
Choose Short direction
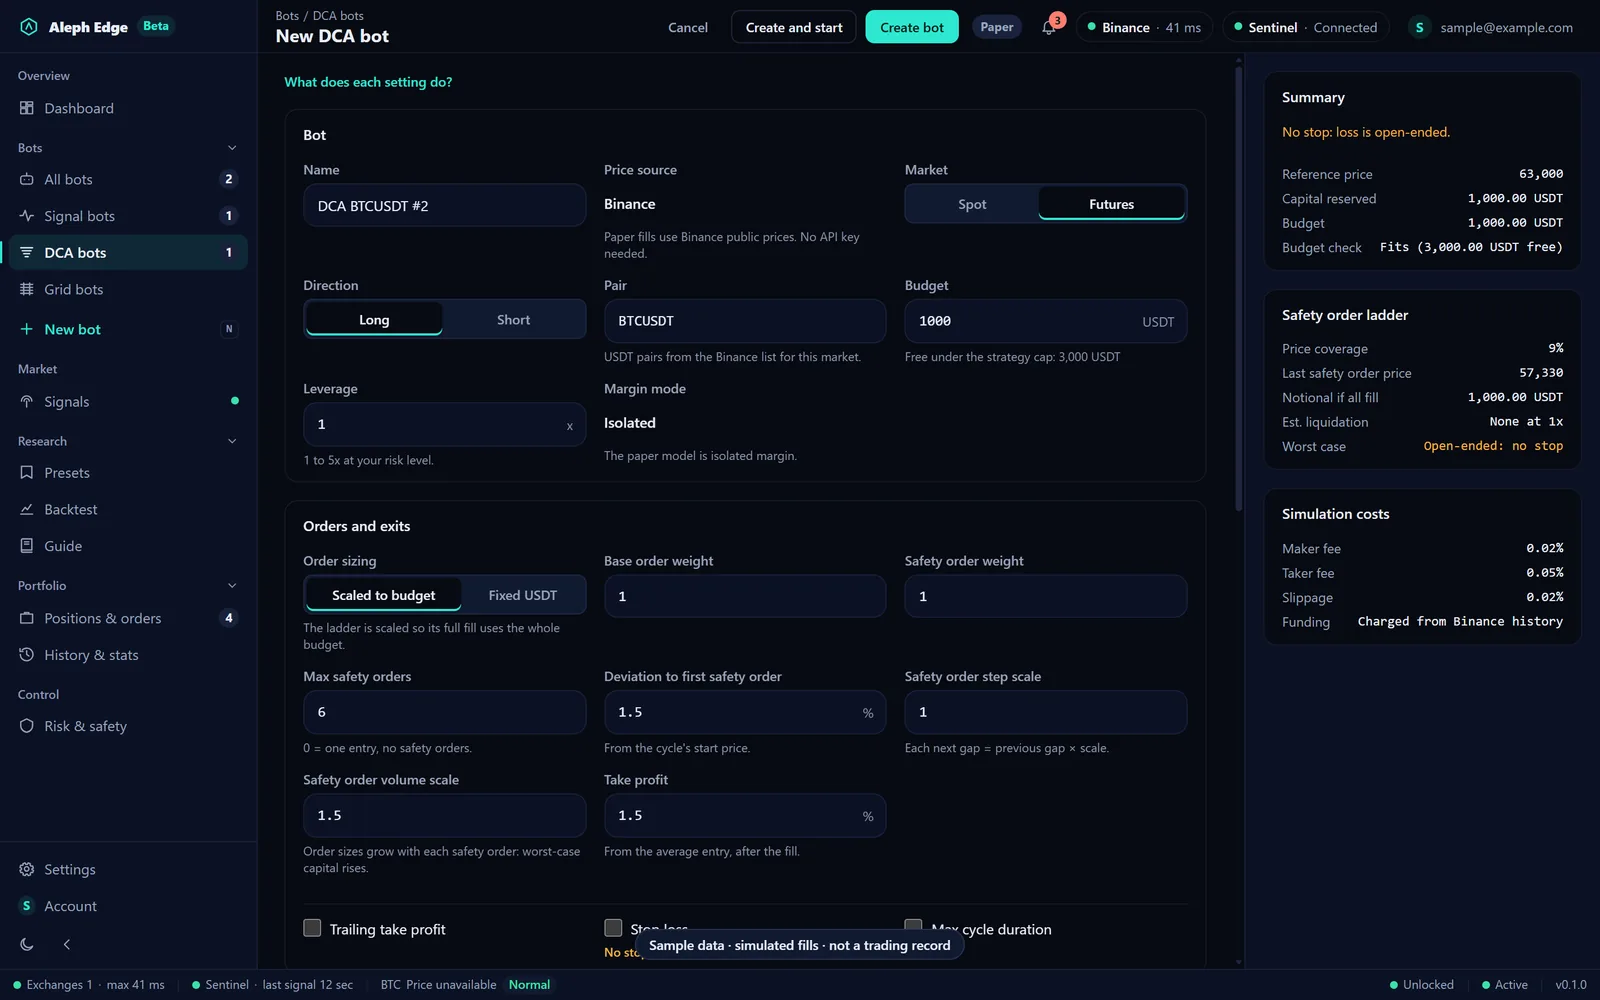point(513,320)
